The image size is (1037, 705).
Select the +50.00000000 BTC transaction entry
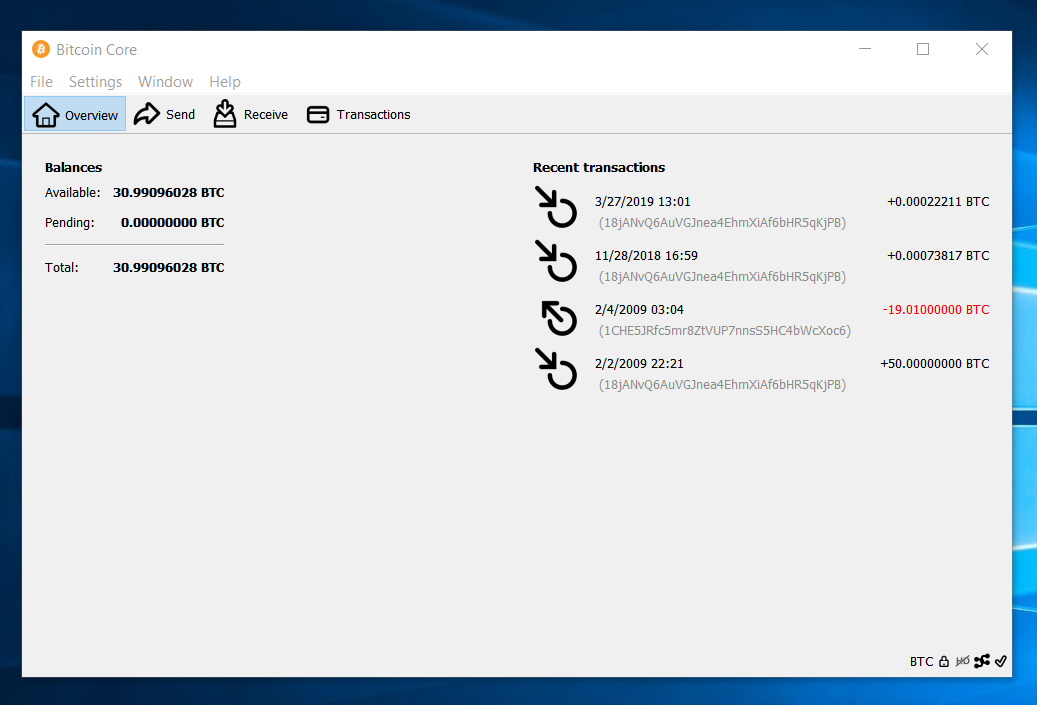(934, 364)
